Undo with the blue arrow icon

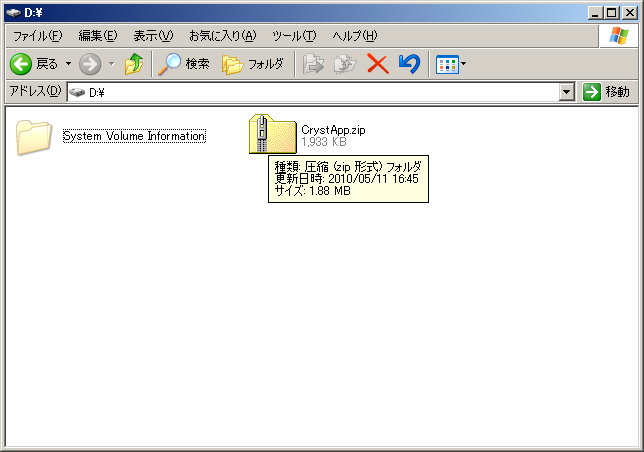click(409, 64)
